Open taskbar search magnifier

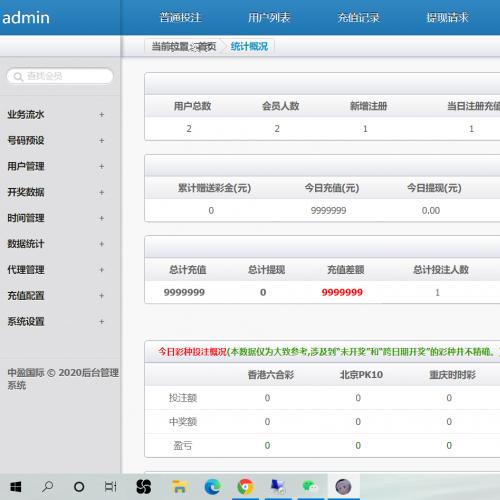(x=48, y=487)
